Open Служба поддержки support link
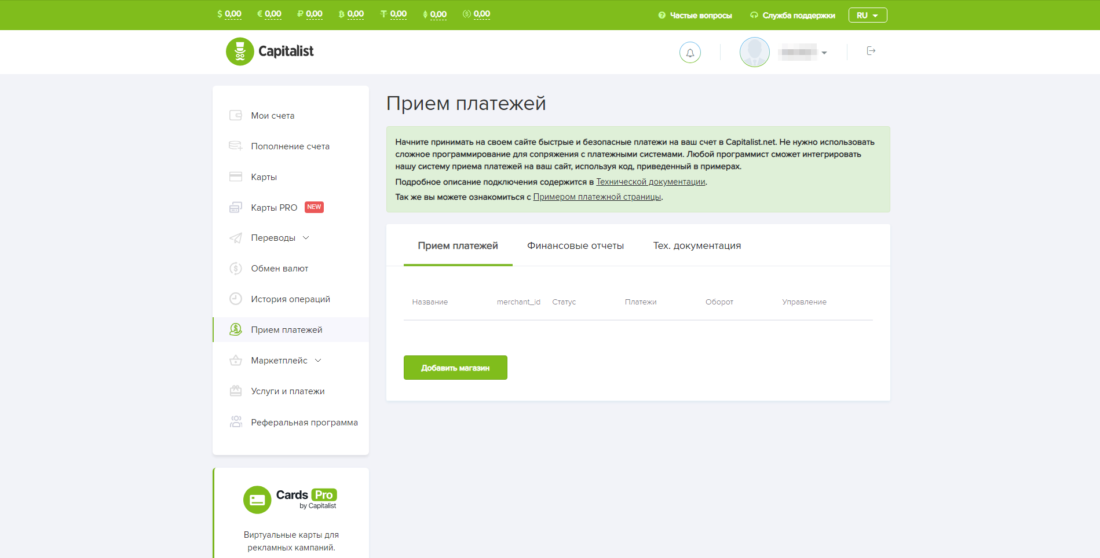Image resolution: width=1100 pixels, height=558 pixels. (x=798, y=15)
